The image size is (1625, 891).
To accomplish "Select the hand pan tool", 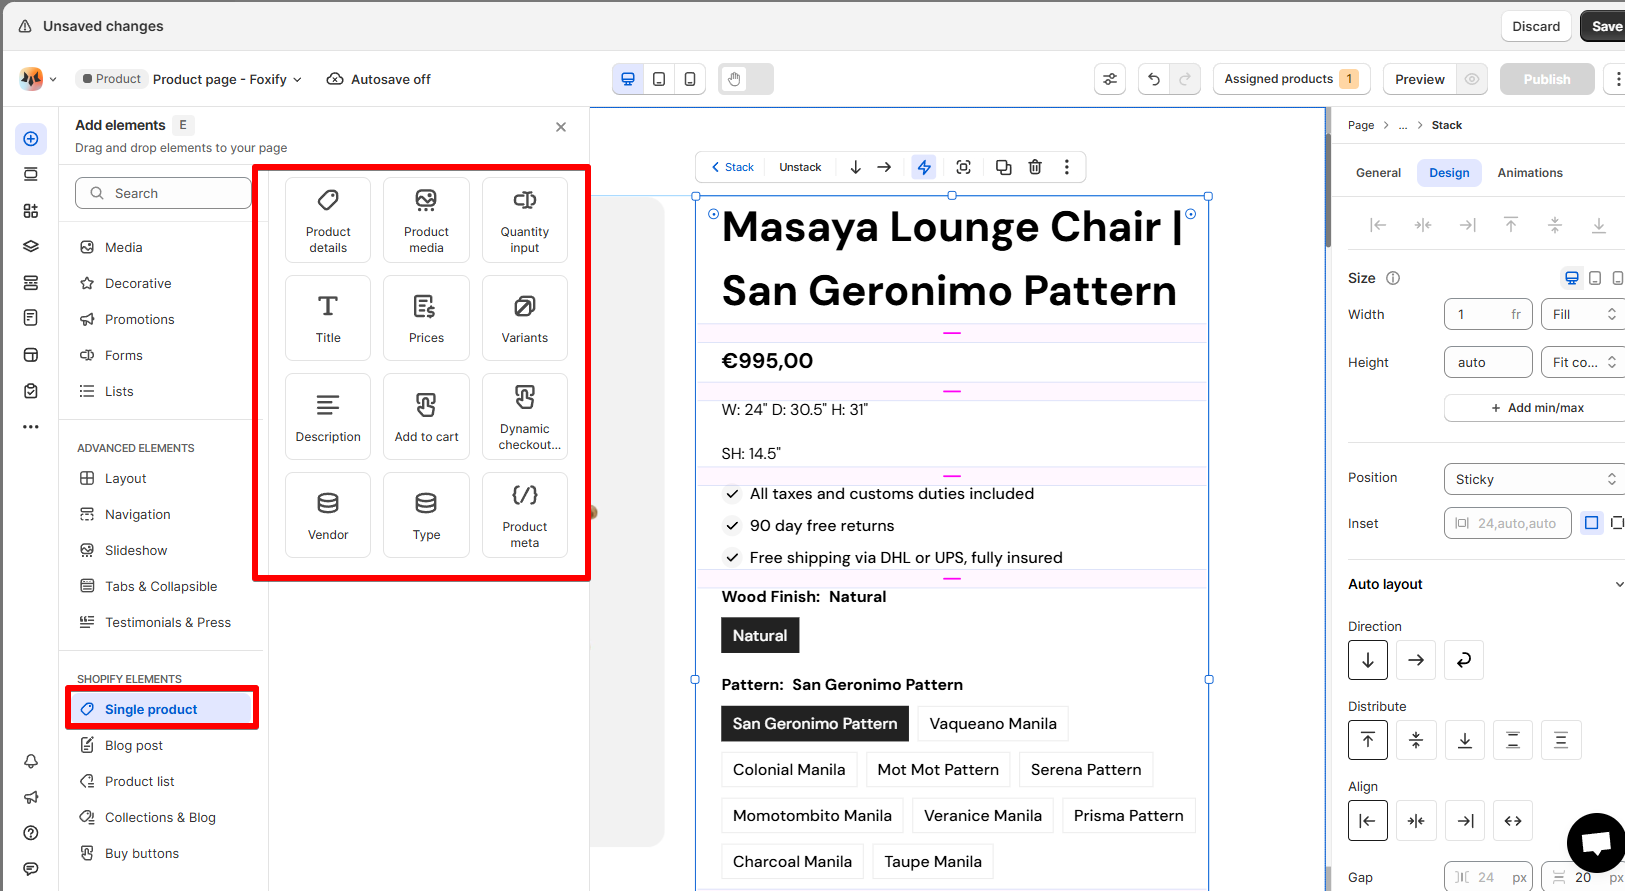I will point(734,79).
